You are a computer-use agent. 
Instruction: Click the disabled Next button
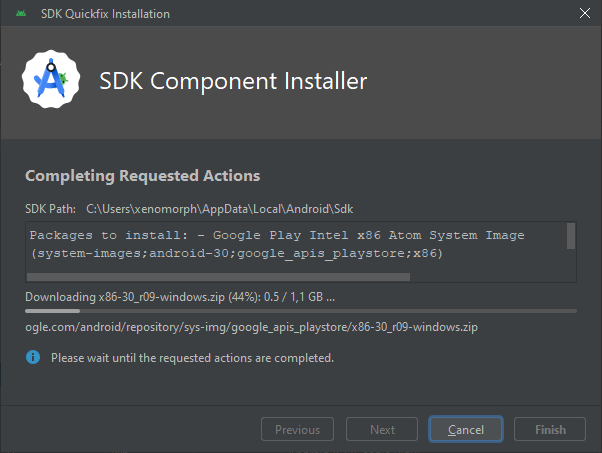[x=382, y=429]
